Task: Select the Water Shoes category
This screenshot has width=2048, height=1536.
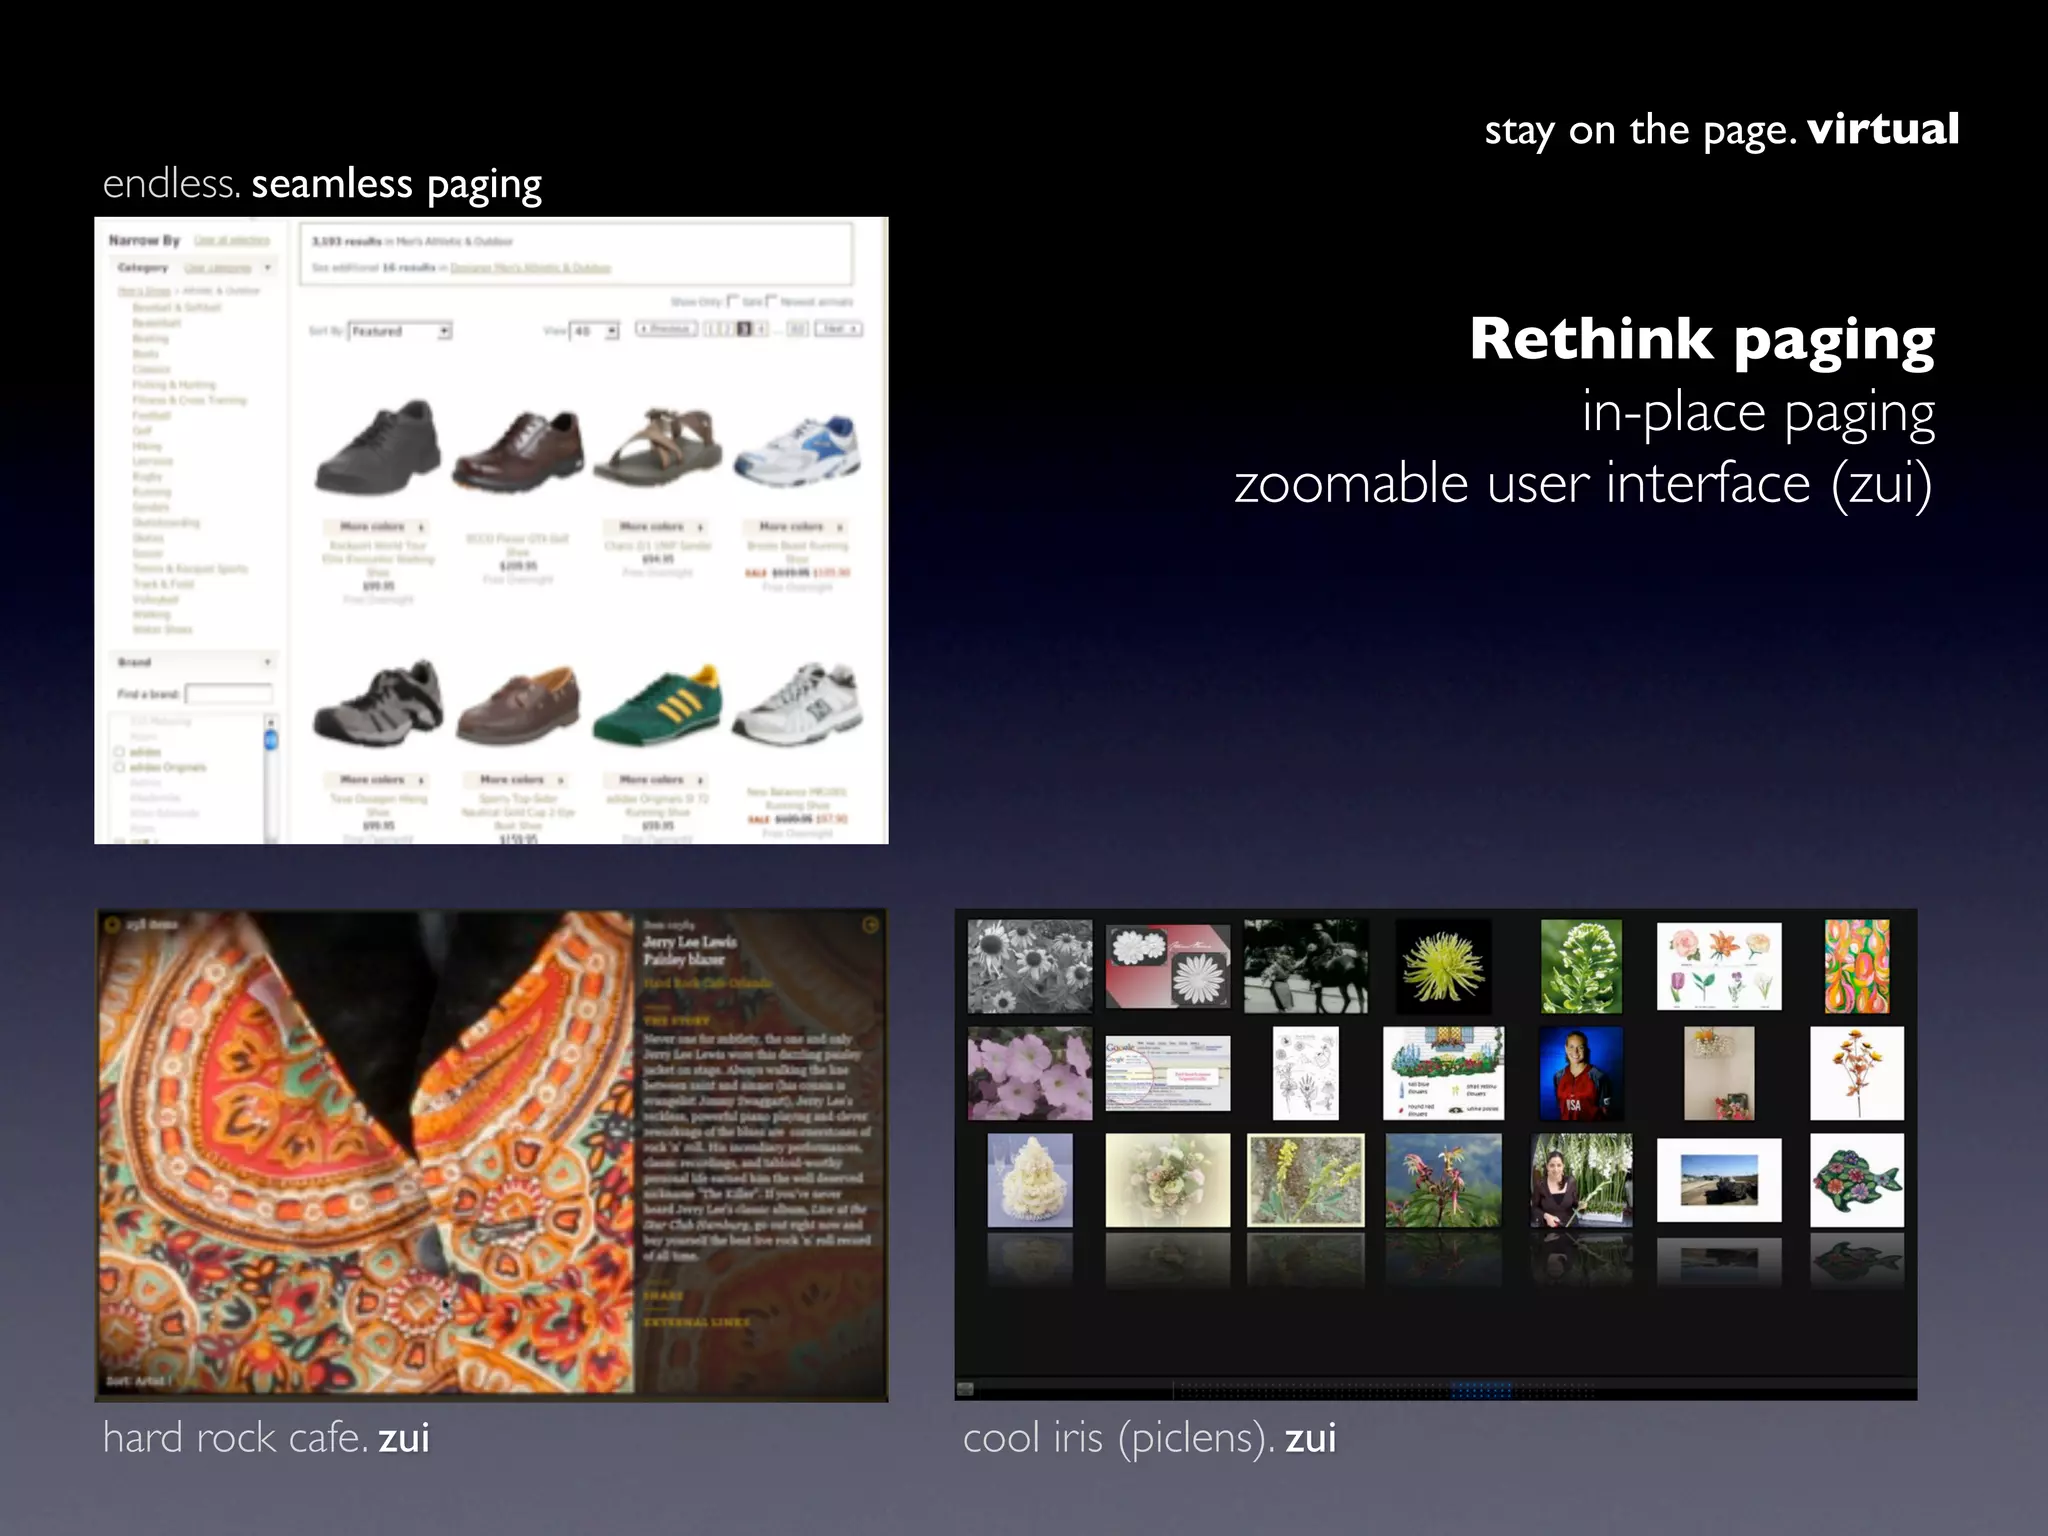Action: point(162,630)
